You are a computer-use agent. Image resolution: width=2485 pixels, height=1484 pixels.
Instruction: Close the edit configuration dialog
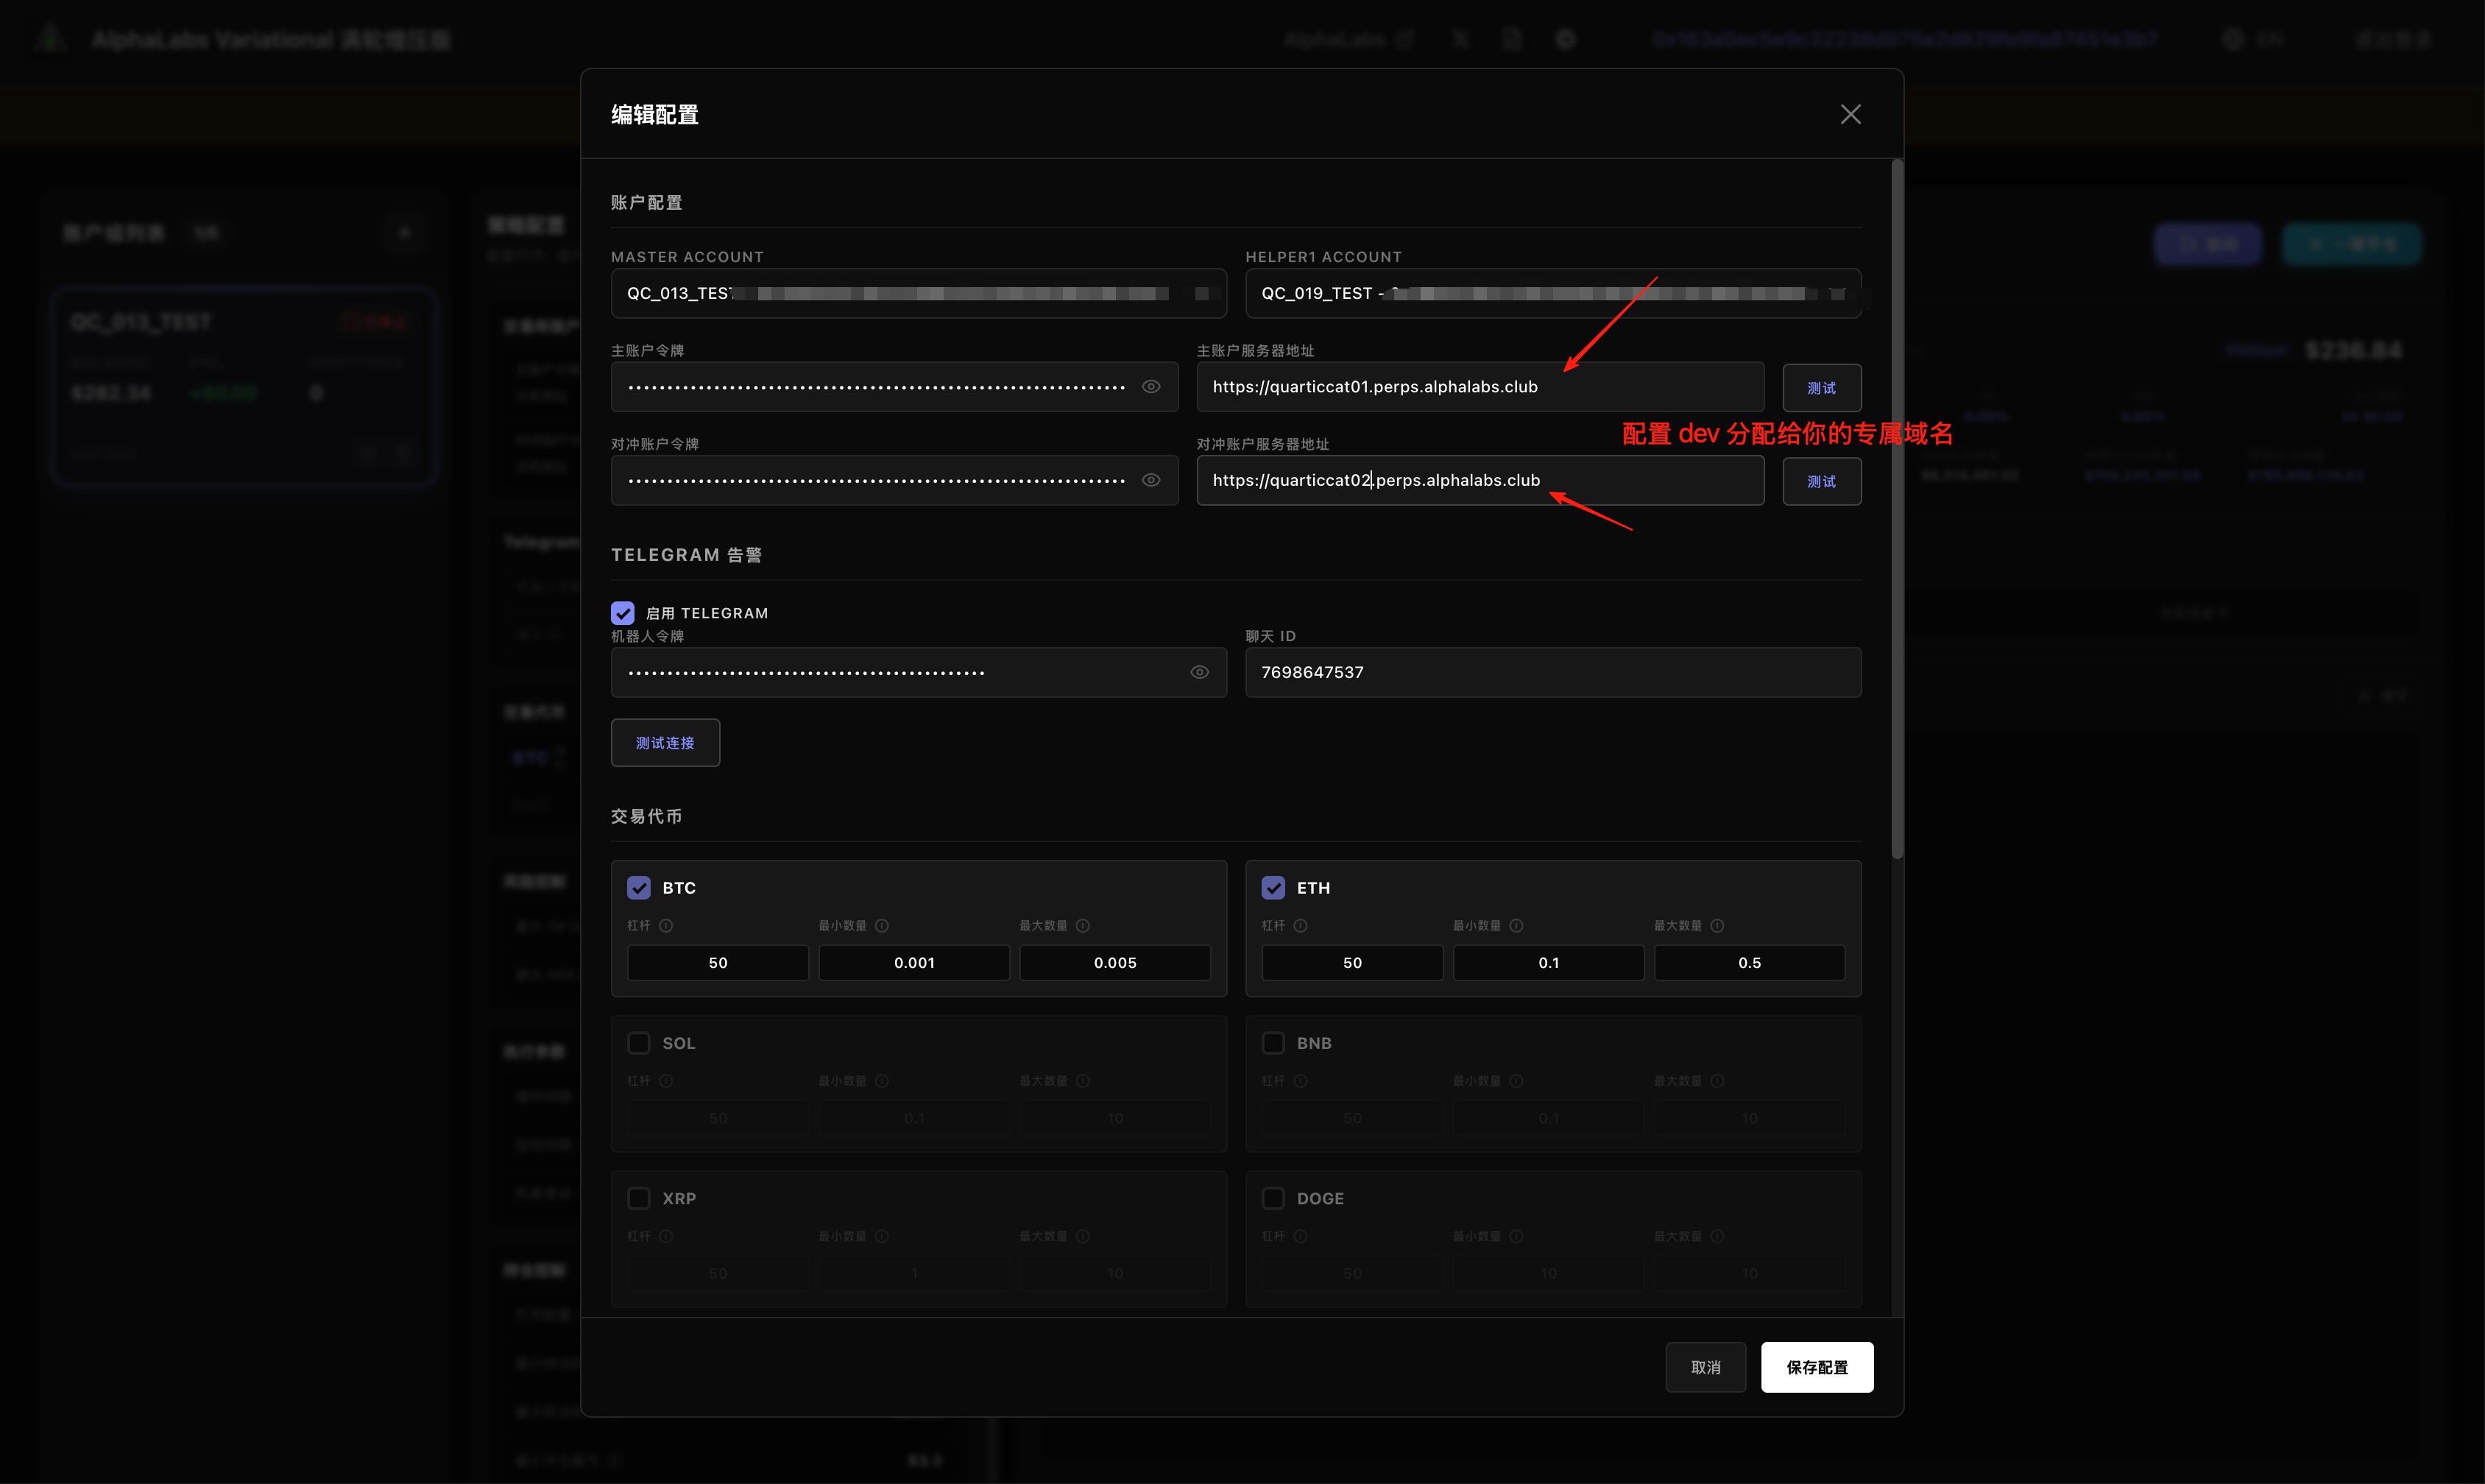pos(1850,114)
